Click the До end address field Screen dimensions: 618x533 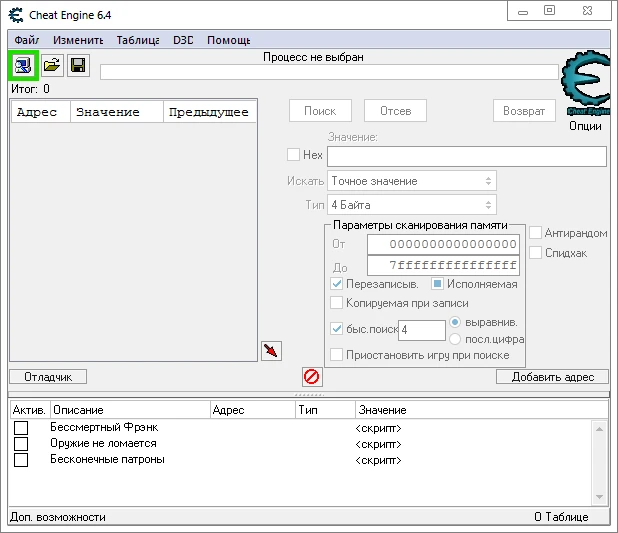tap(443, 265)
